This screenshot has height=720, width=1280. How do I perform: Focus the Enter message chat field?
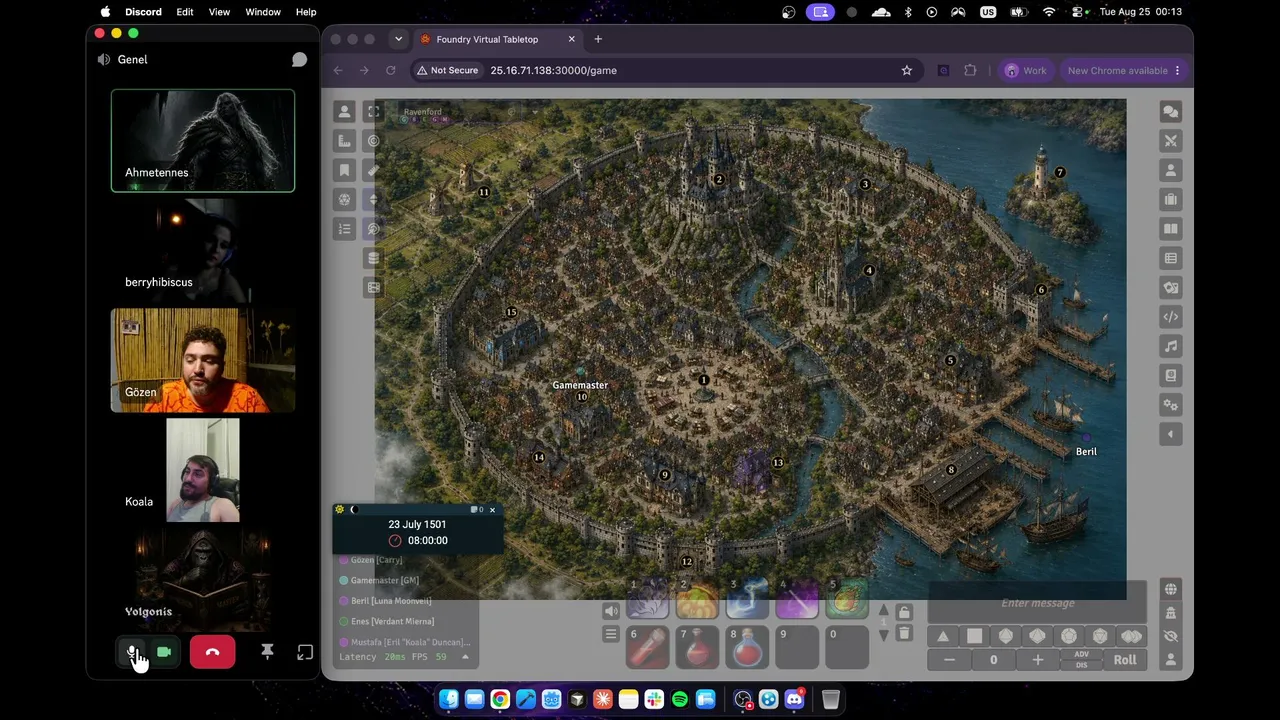(x=1038, y=603)
